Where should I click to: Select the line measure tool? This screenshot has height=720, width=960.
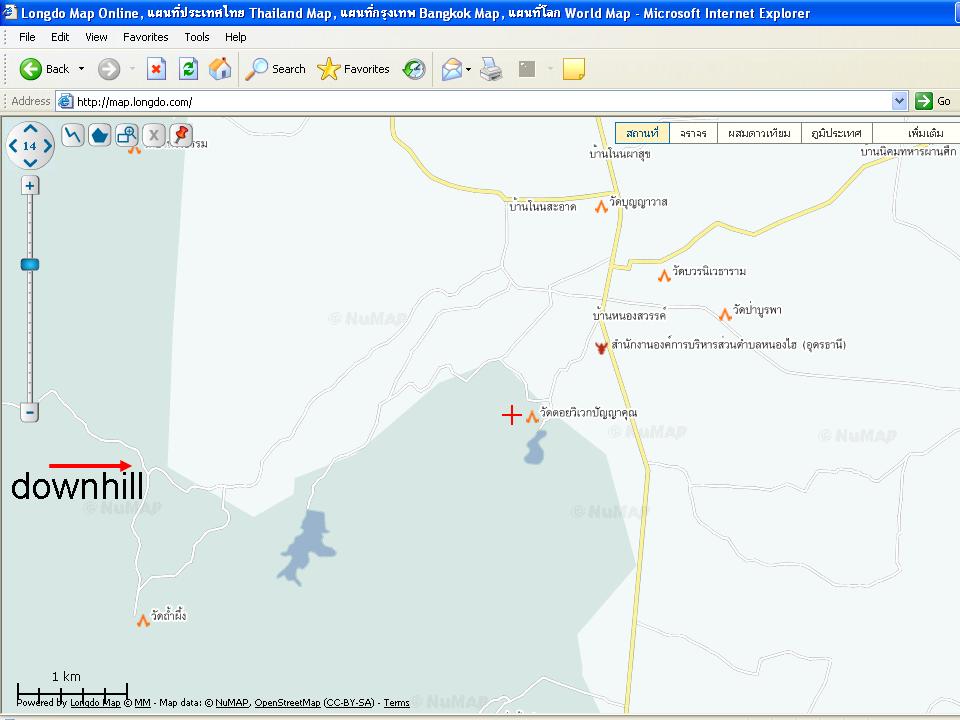[73, 135]
